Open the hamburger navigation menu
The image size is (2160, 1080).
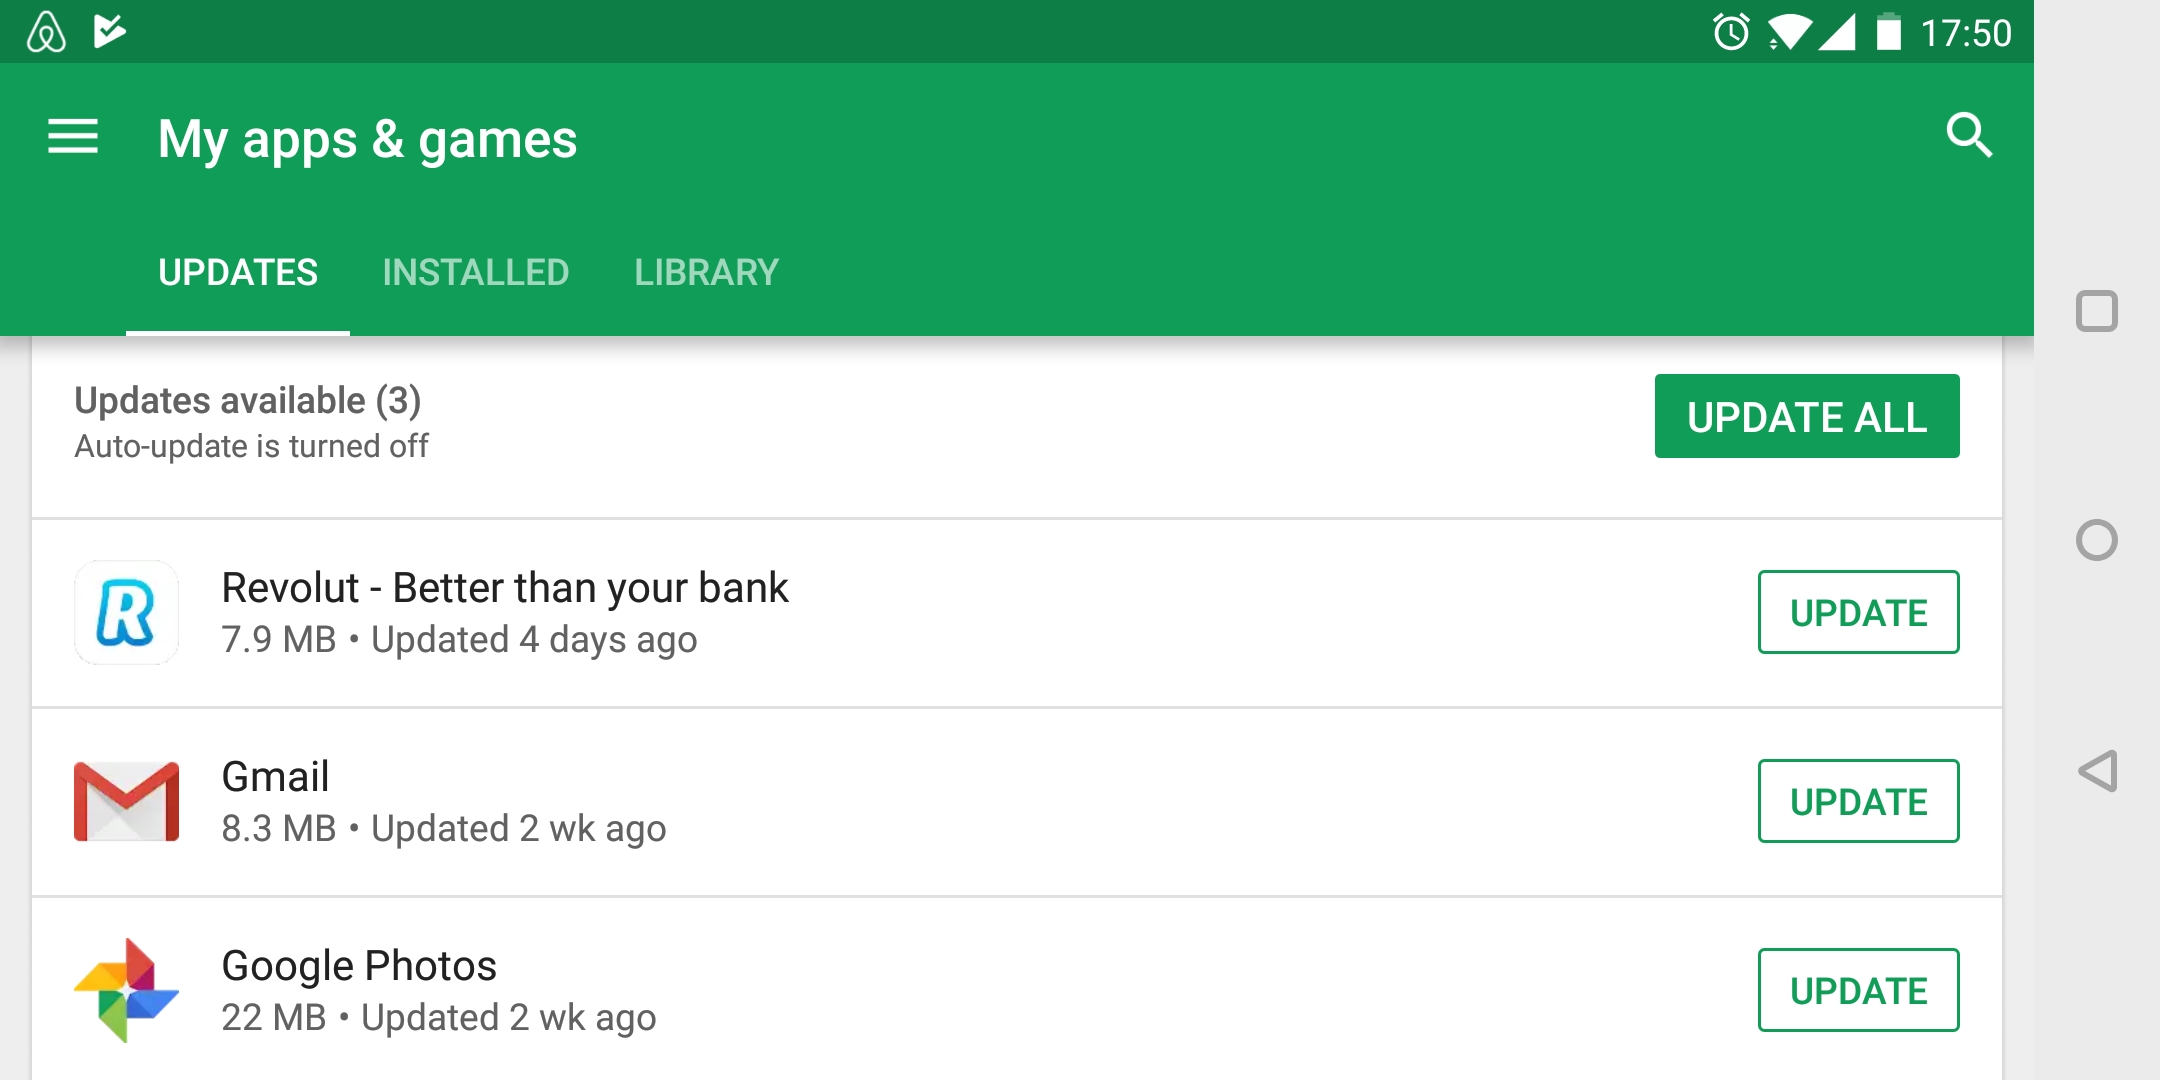73,137
